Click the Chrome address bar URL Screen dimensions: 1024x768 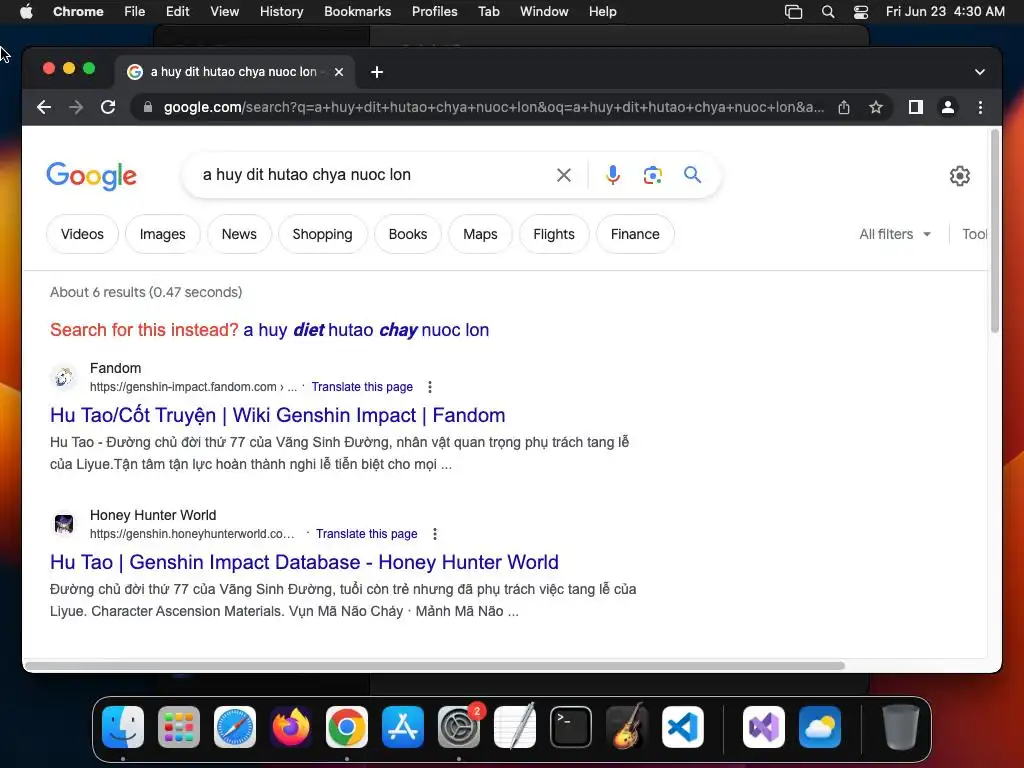494,107
